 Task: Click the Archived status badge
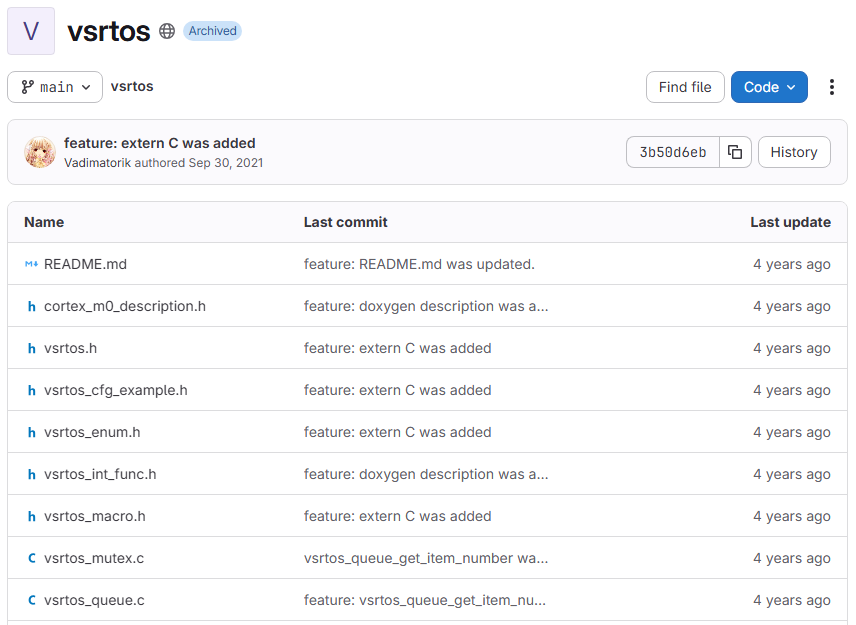(x=212, y=31)
